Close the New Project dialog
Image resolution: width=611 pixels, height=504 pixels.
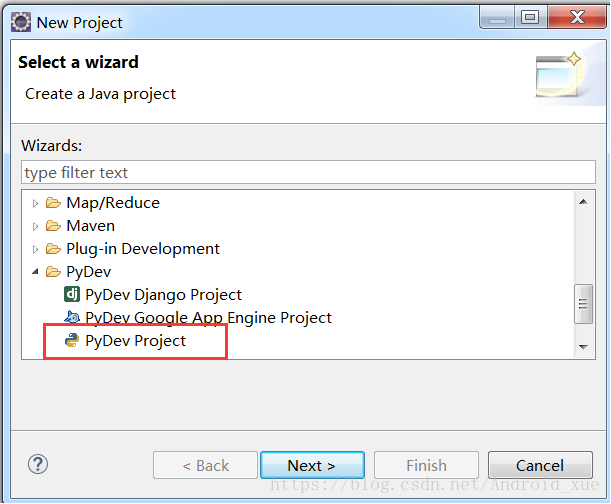tap(577, 18)
